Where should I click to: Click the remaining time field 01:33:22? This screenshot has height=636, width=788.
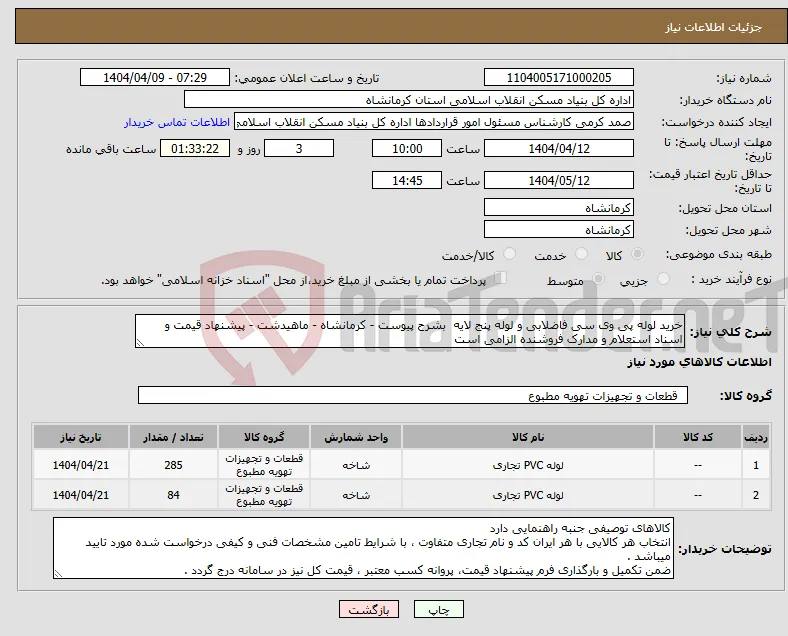[195, 148]
